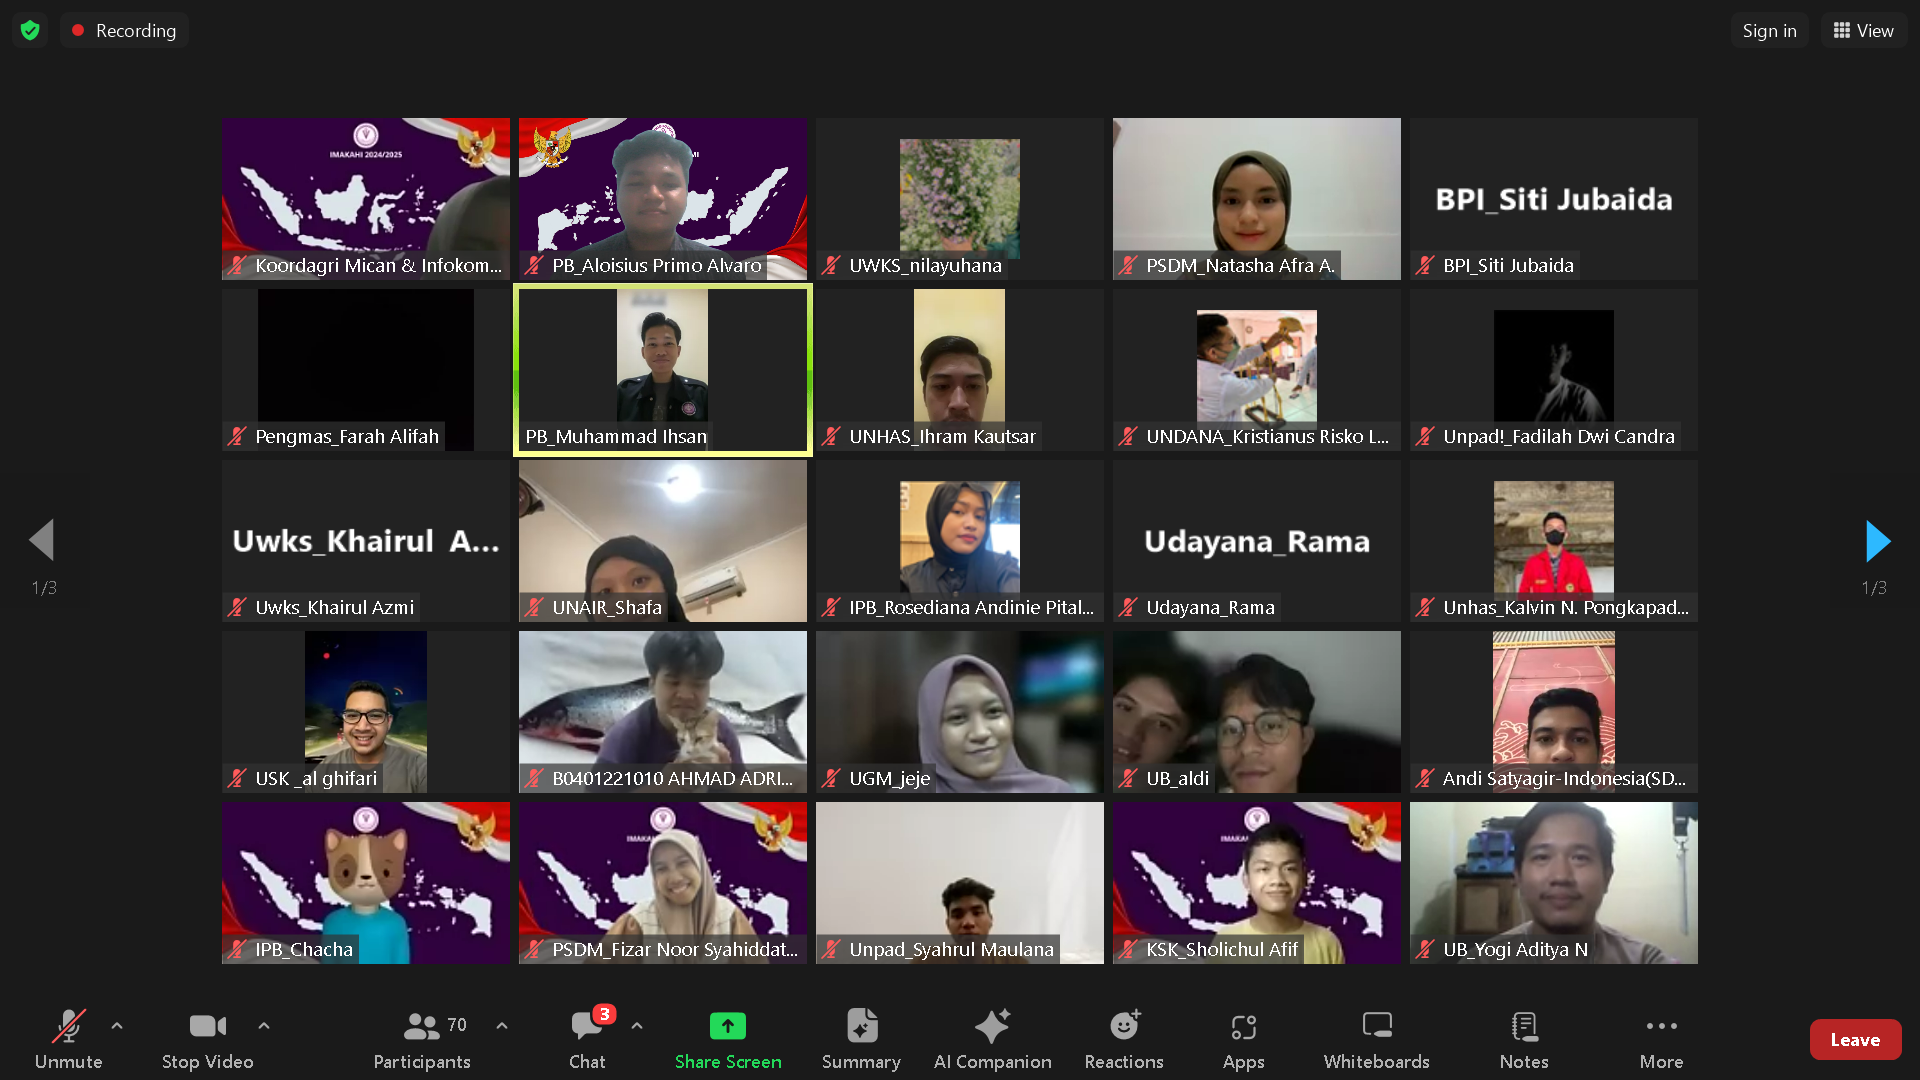Open the View layout menu
The image size is (1920, 1080).
pos(1863,30)
